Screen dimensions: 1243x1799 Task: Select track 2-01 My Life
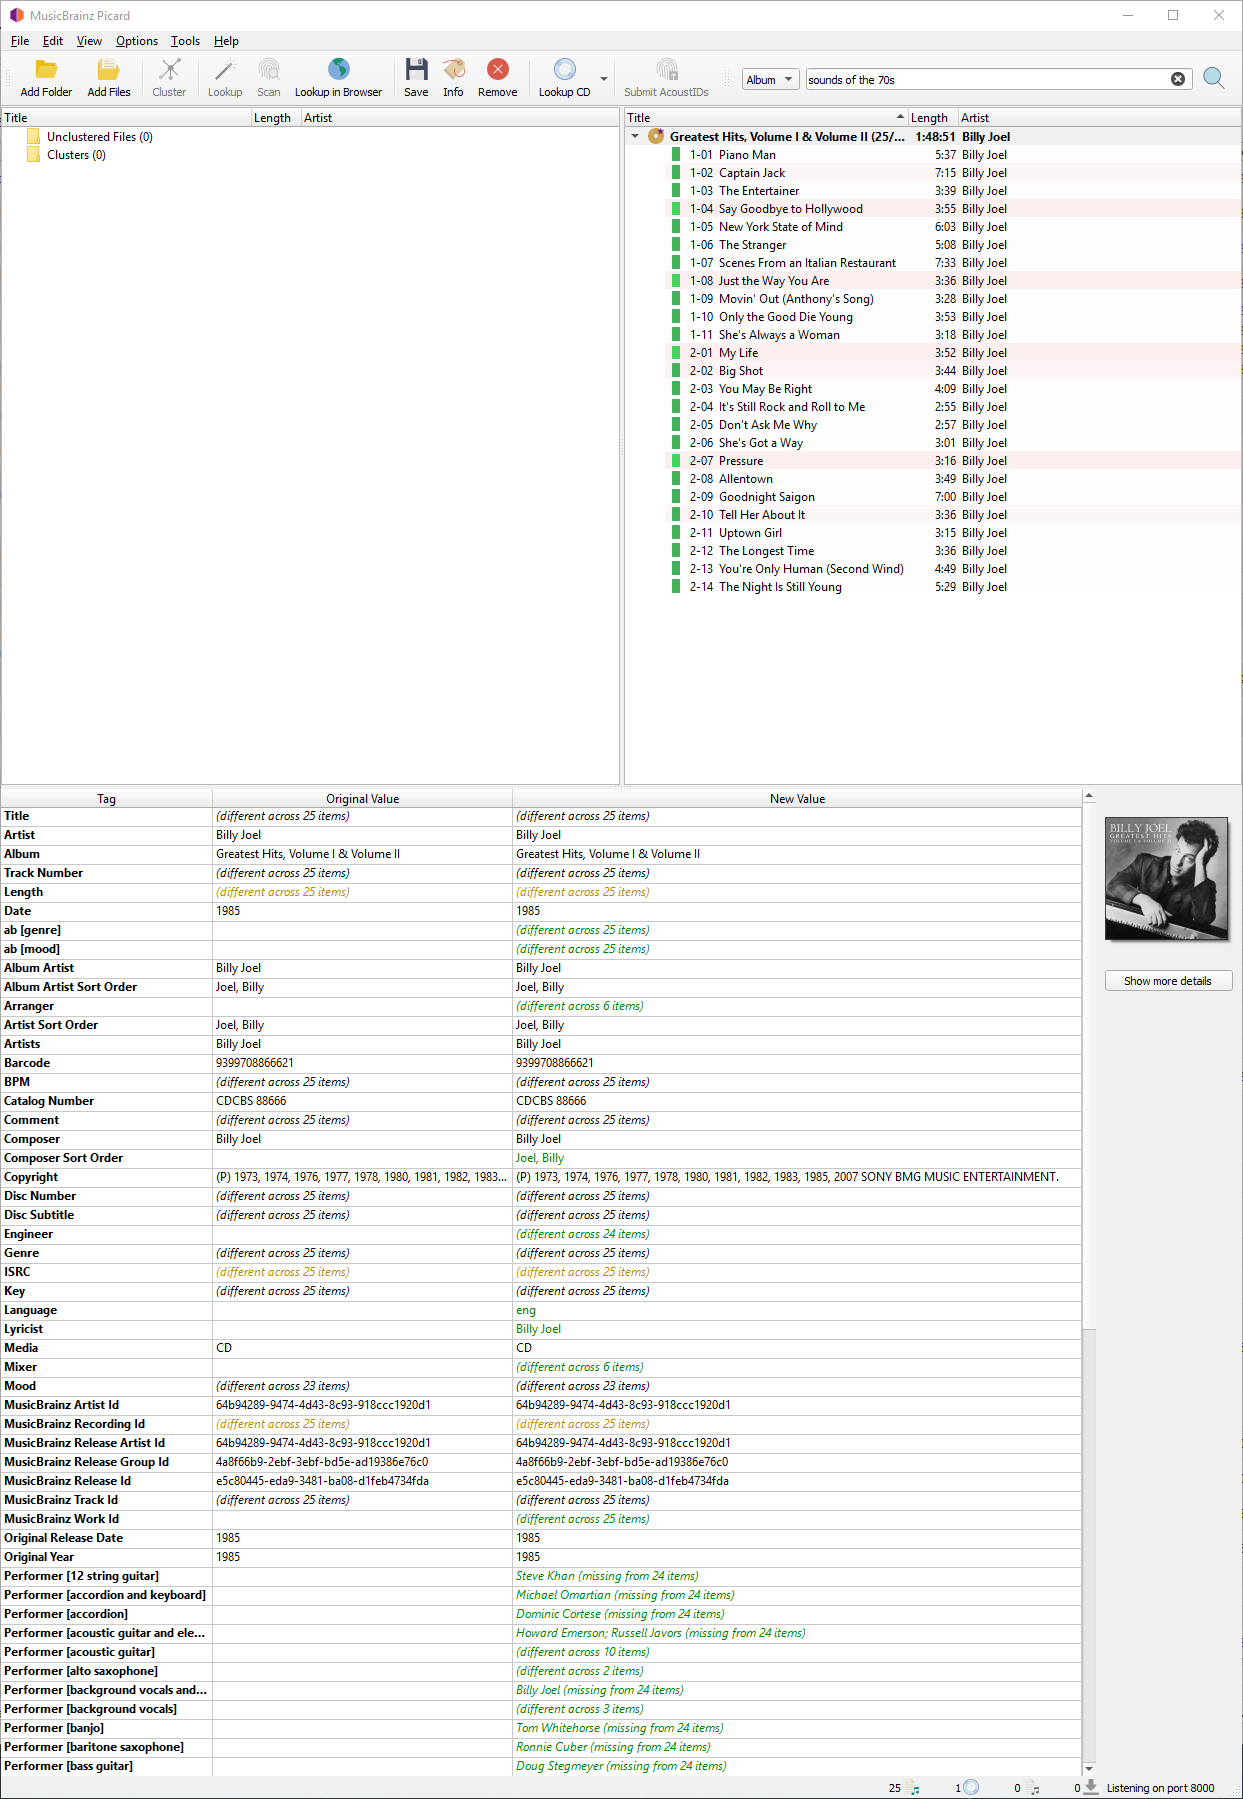pos(724,353)
